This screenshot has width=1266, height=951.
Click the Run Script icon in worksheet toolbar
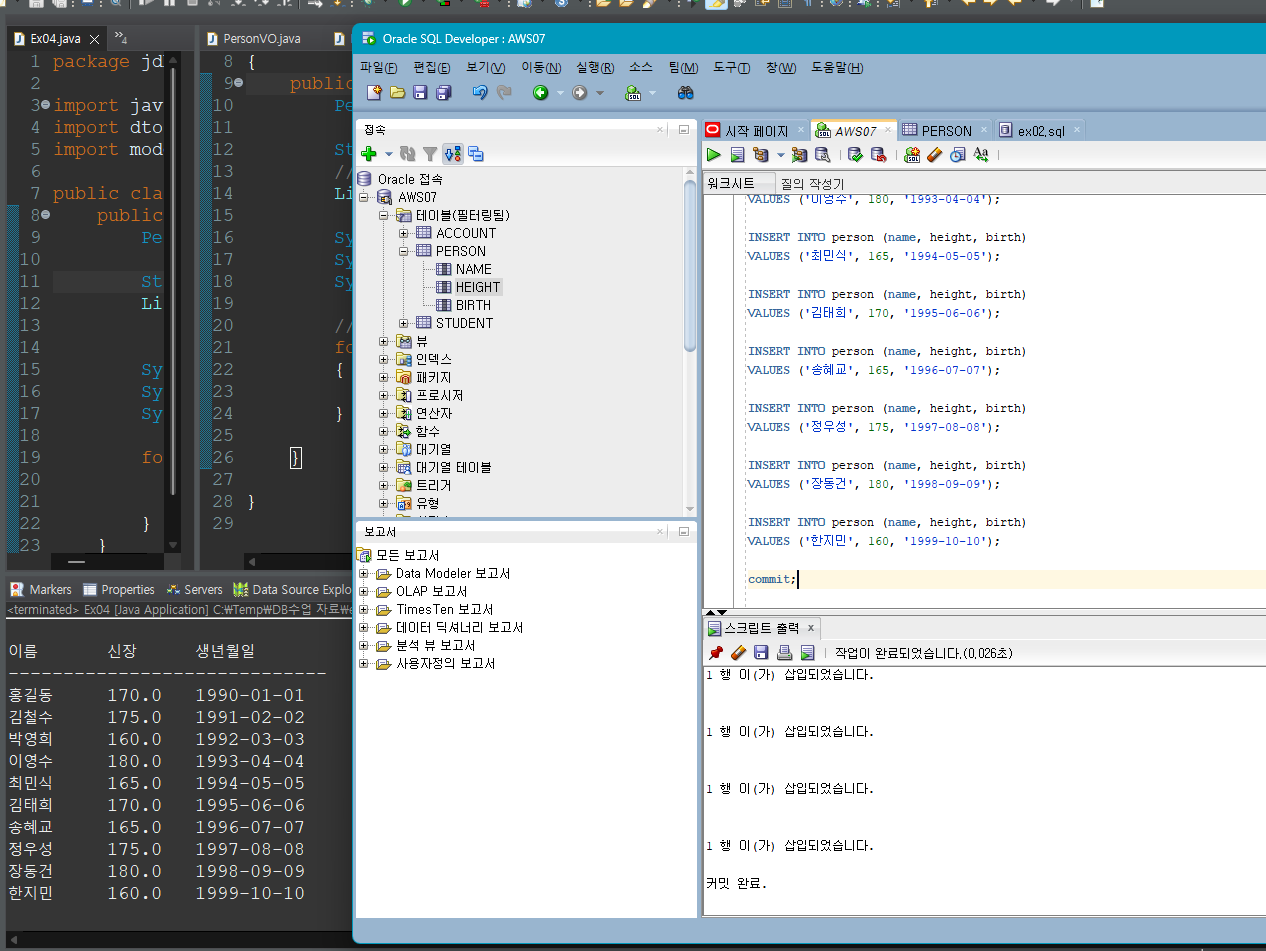737,155
